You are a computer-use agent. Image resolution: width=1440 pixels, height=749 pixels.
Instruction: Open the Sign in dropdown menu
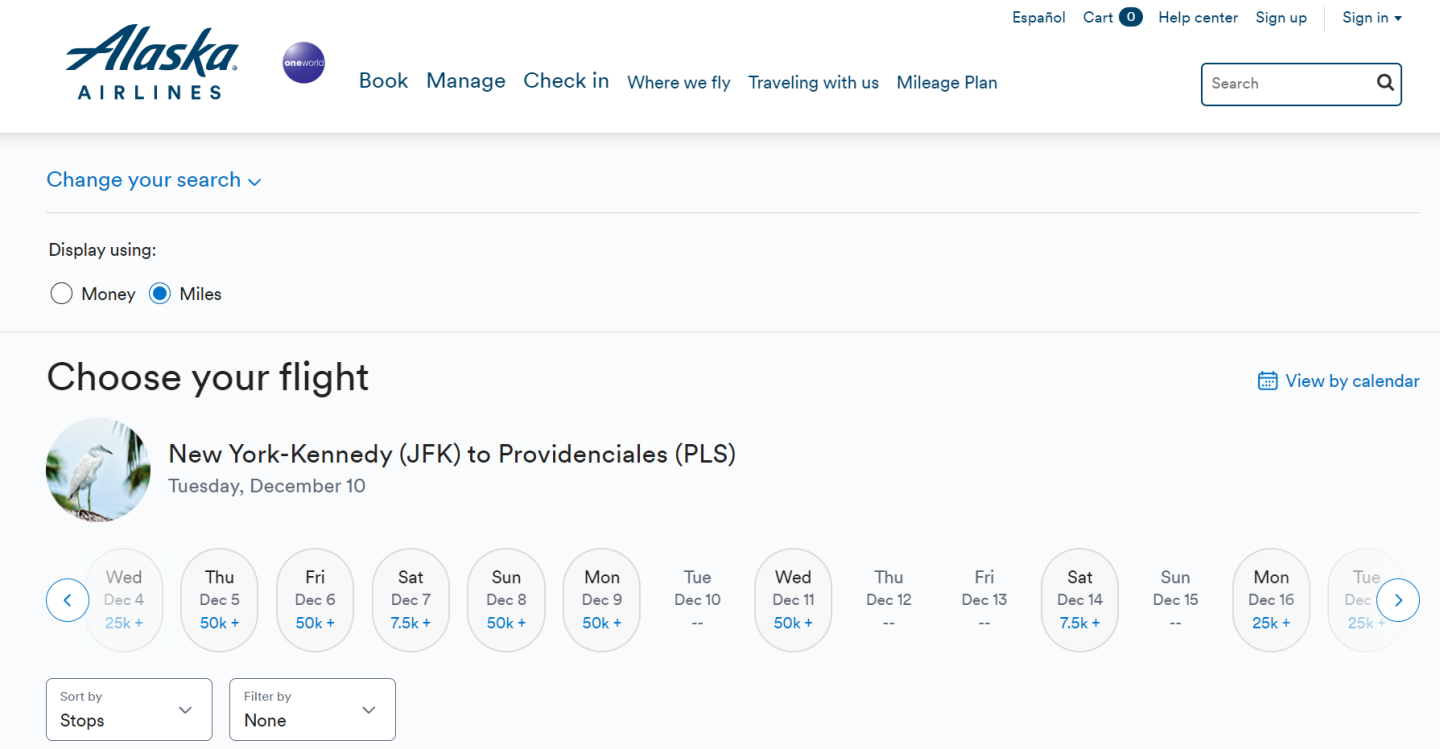[x=1371, y=17]
